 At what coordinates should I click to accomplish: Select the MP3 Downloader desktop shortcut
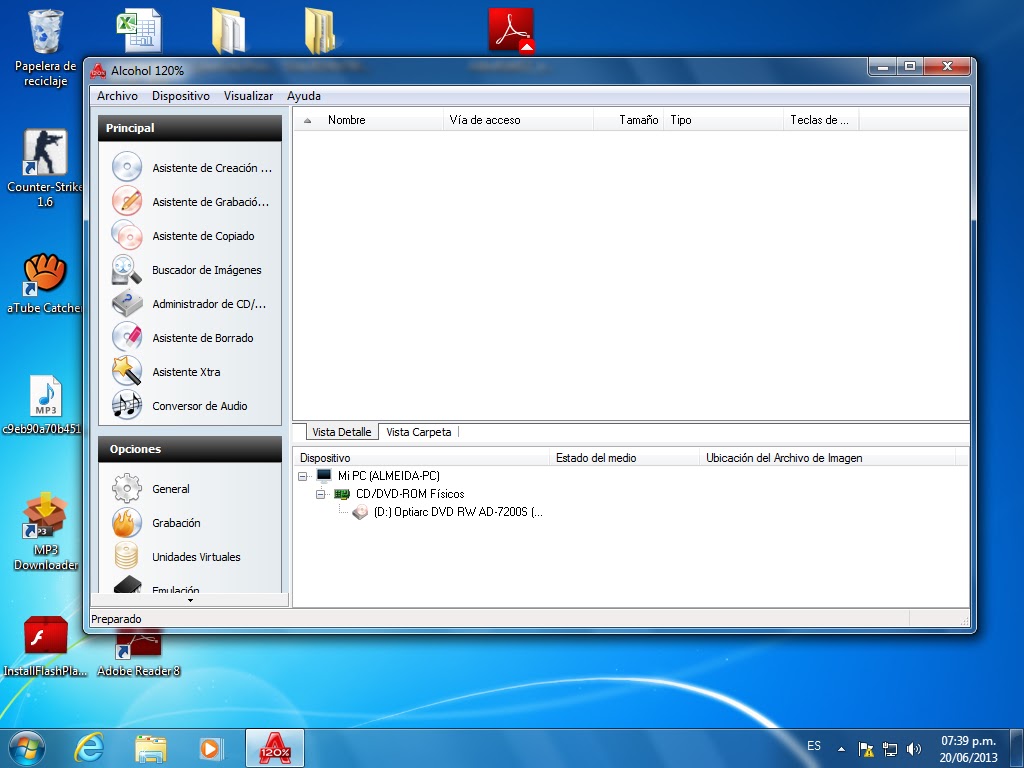(x=46, y=532)
